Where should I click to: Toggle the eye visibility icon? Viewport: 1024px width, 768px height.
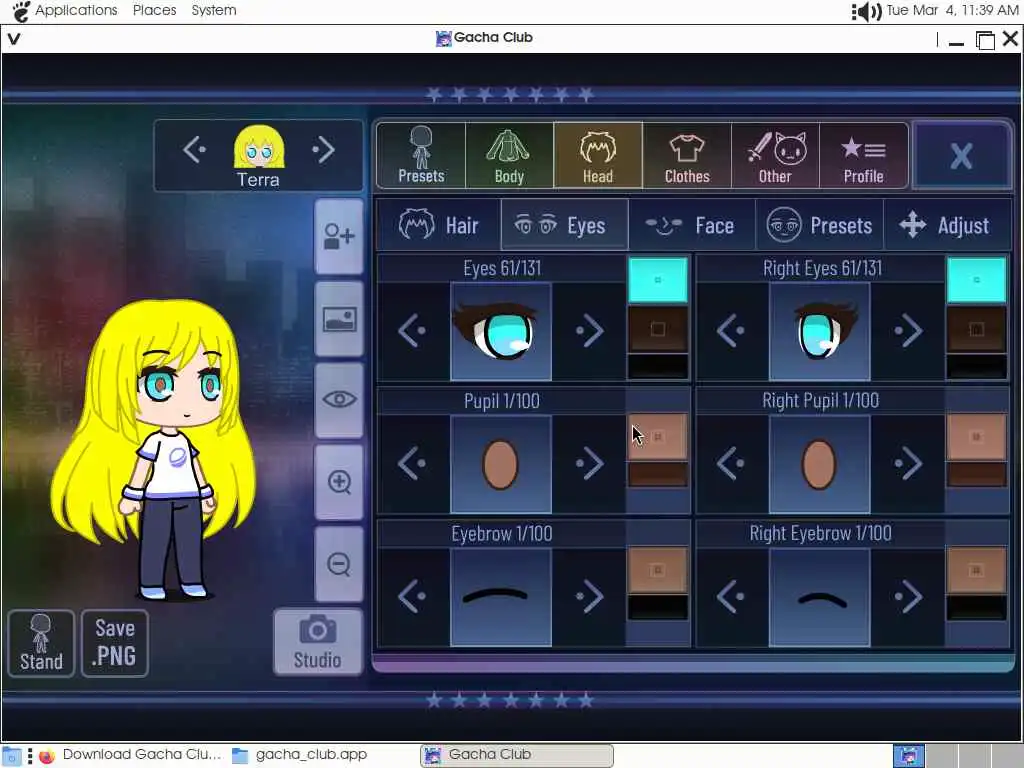[339, 400]
